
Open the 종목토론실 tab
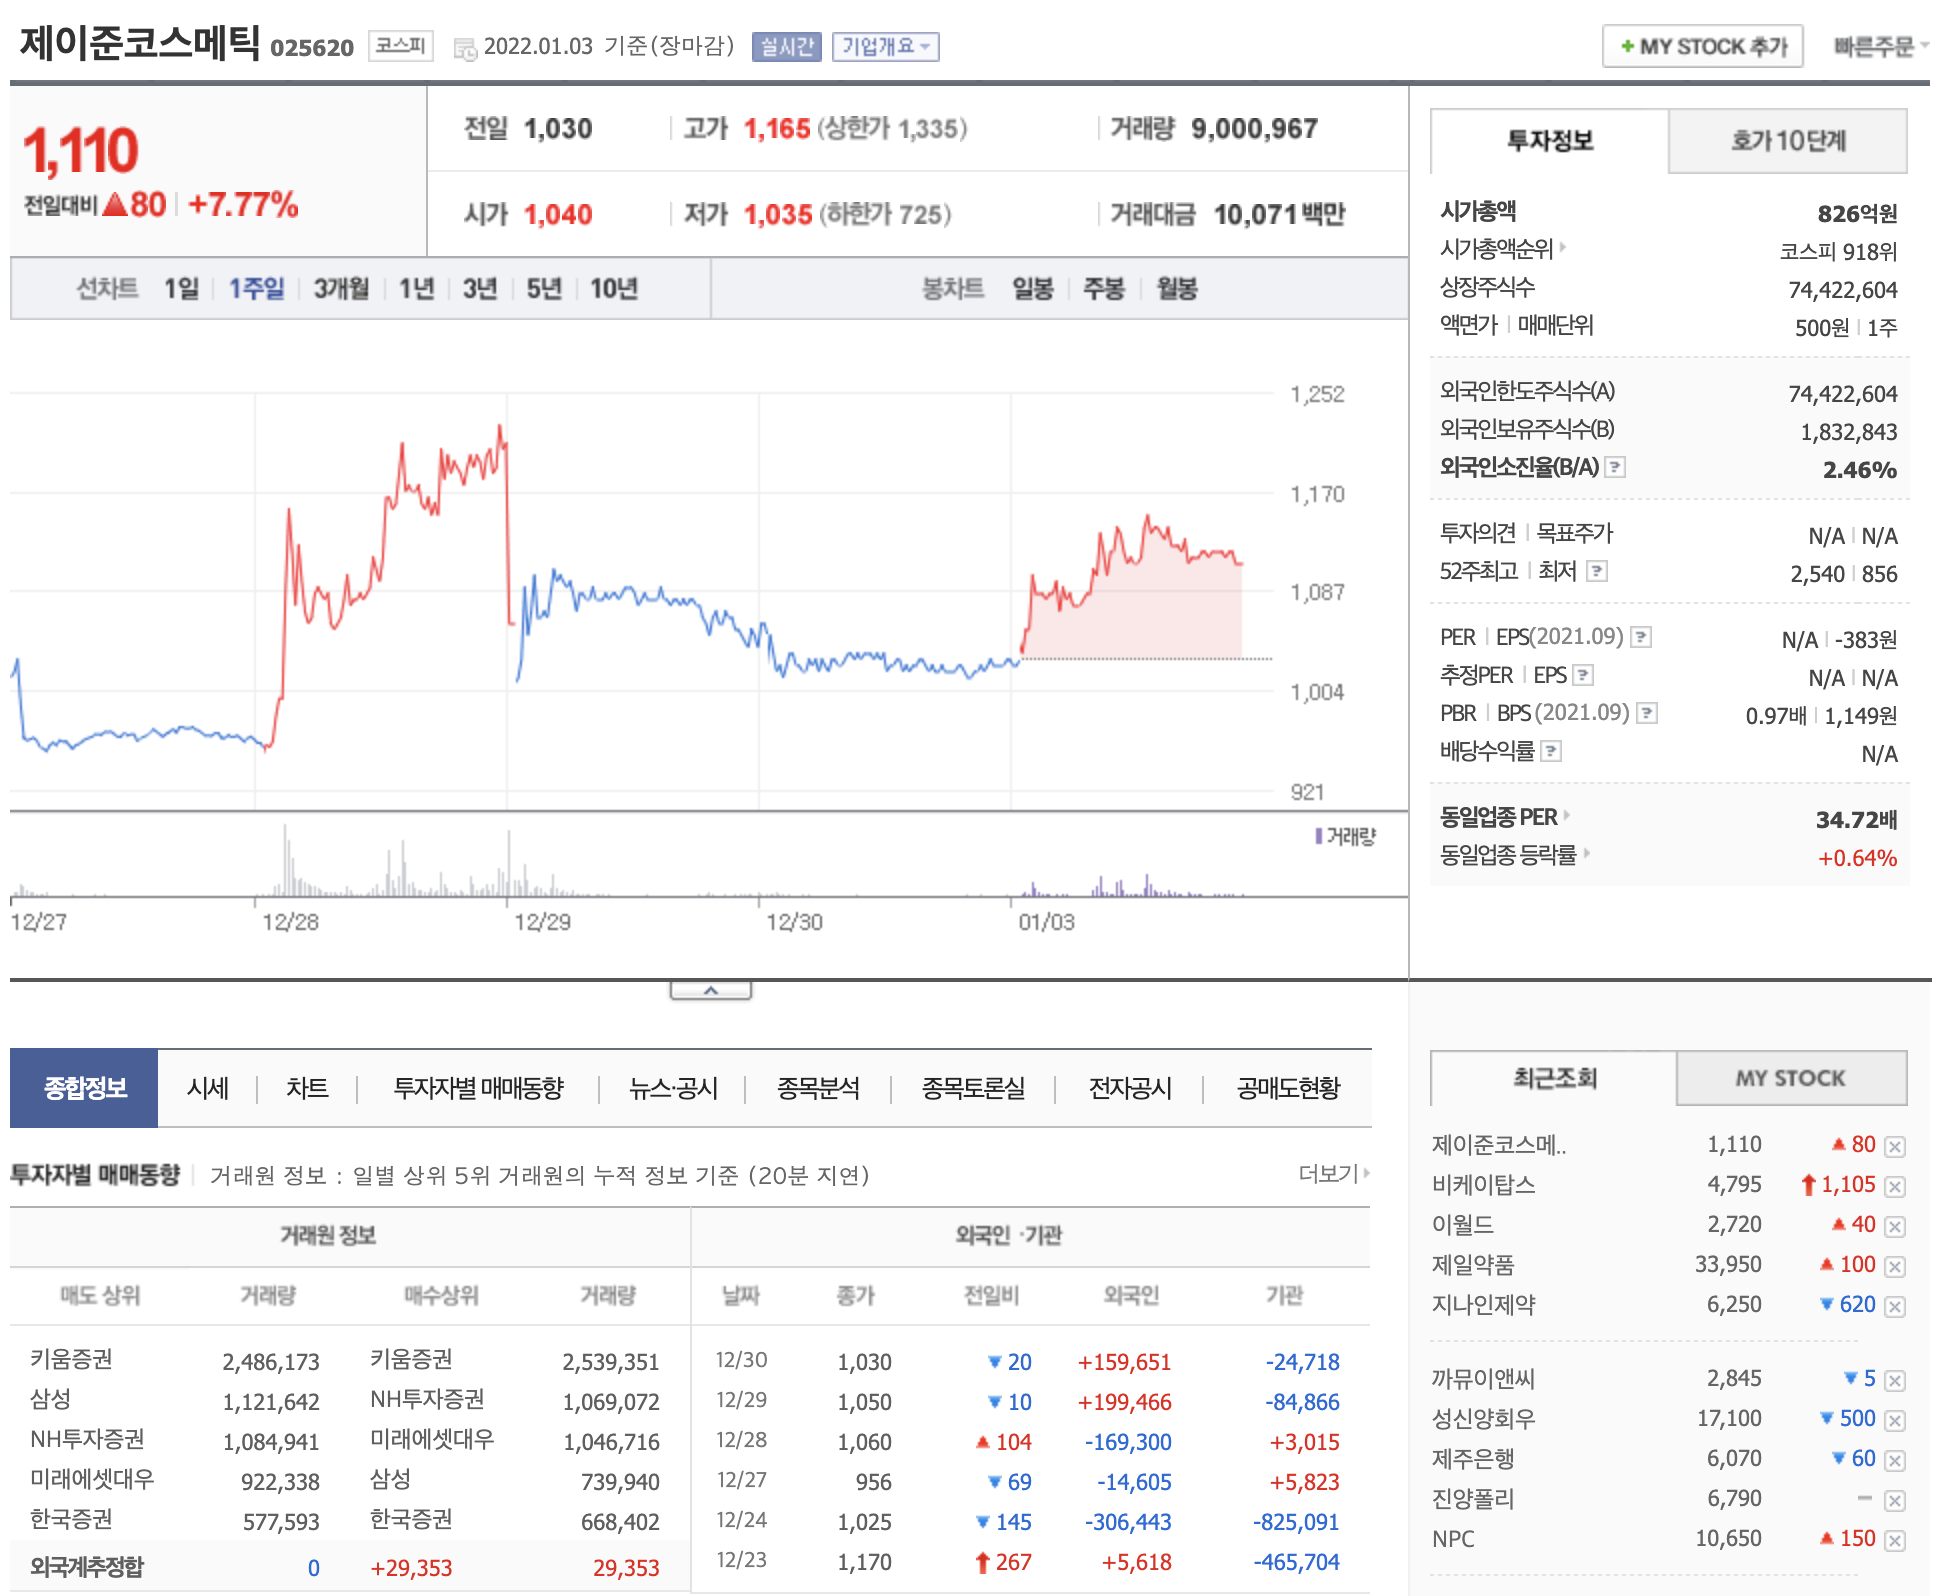click(x=973, y=1088)
